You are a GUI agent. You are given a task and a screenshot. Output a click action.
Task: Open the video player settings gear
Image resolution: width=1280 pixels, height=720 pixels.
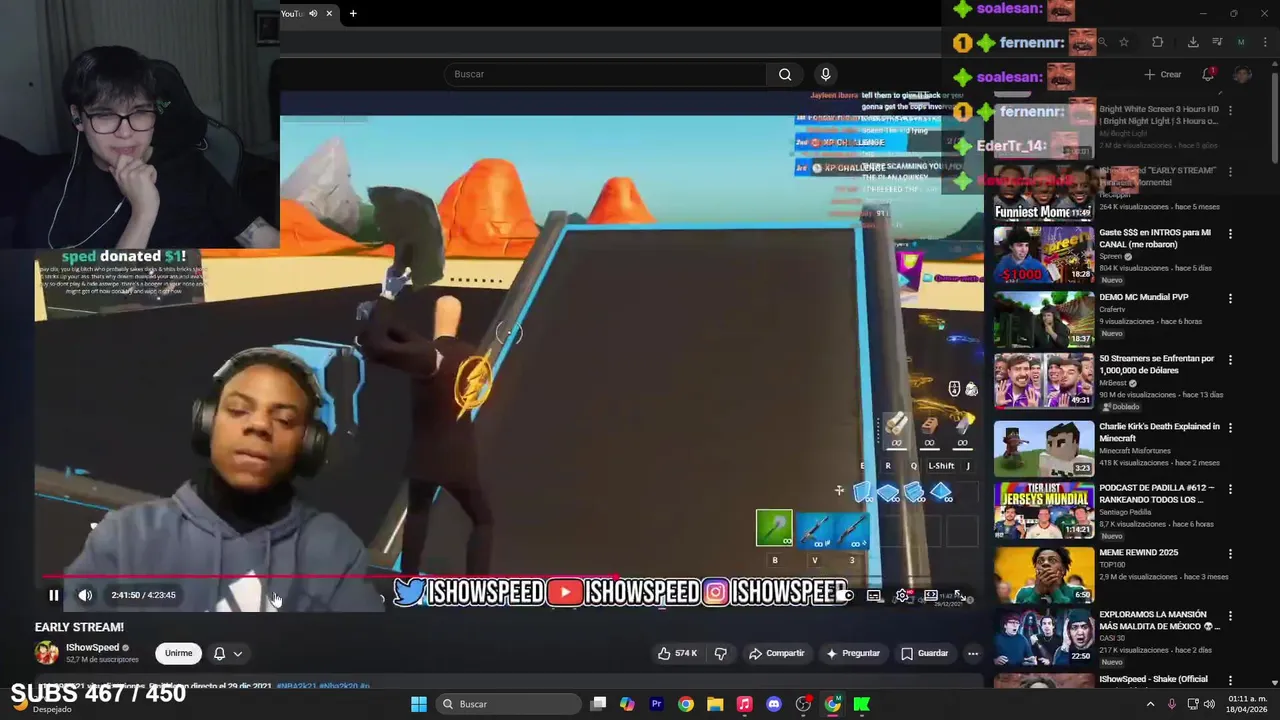tap(902, 595)
